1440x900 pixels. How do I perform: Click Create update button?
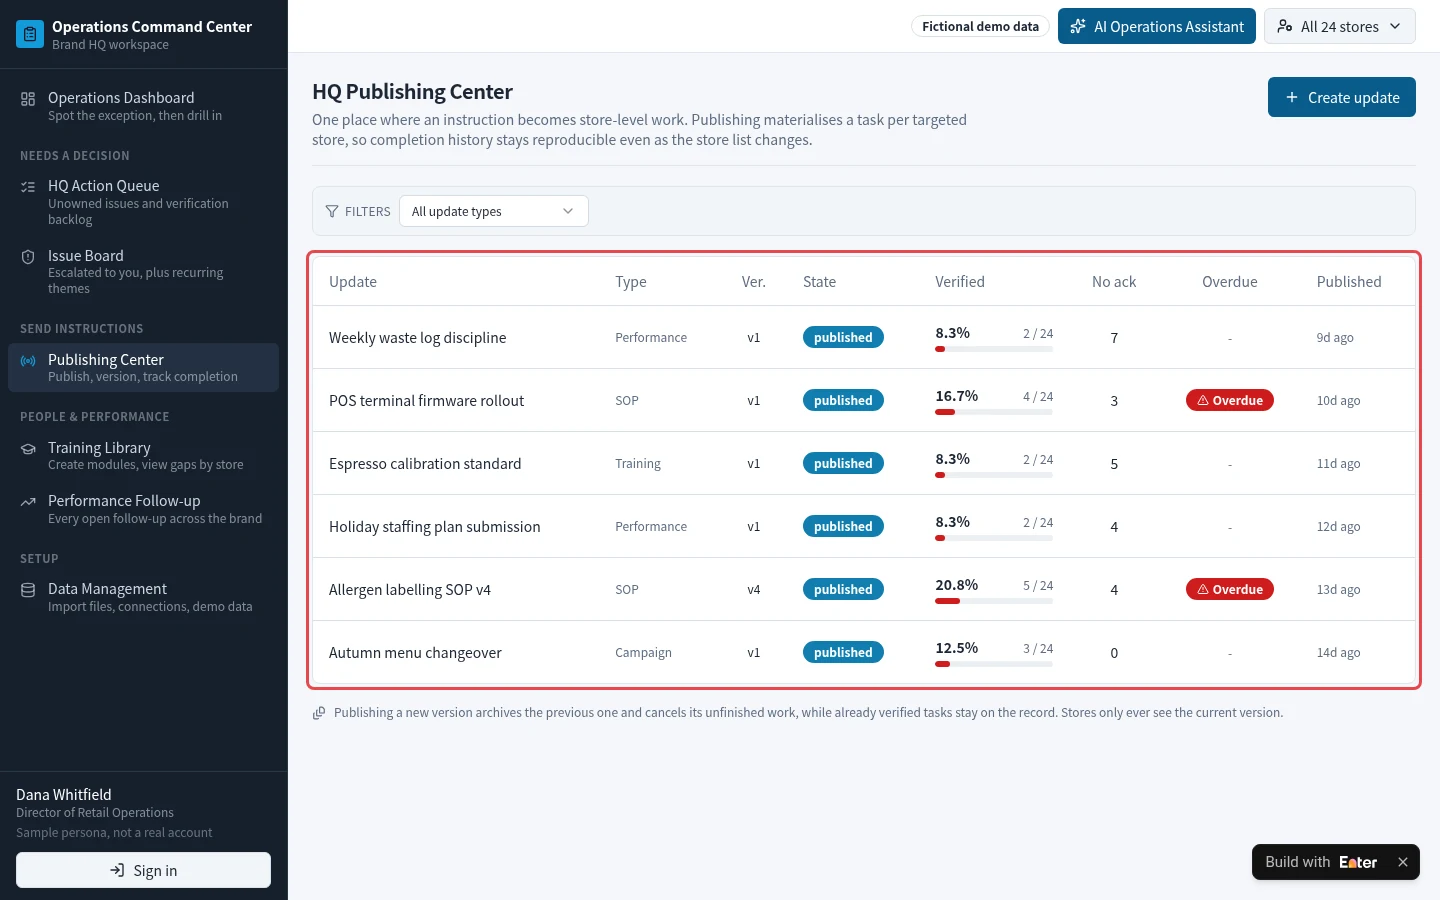(1342, 97)
